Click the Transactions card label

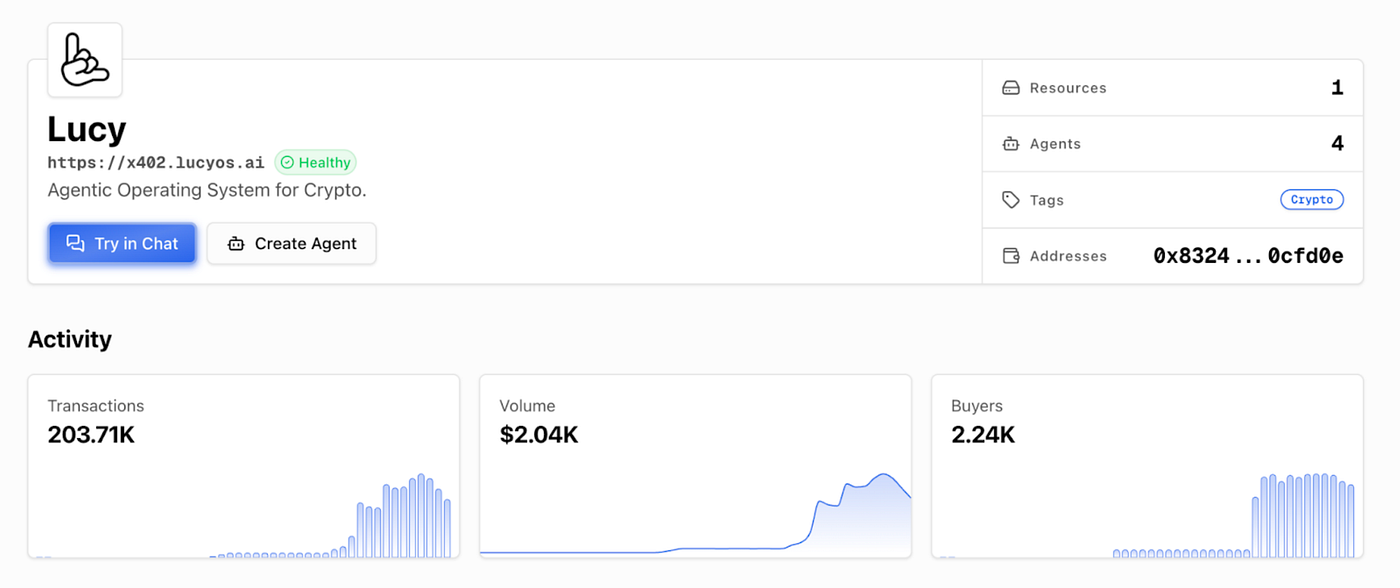click(96, 406)
